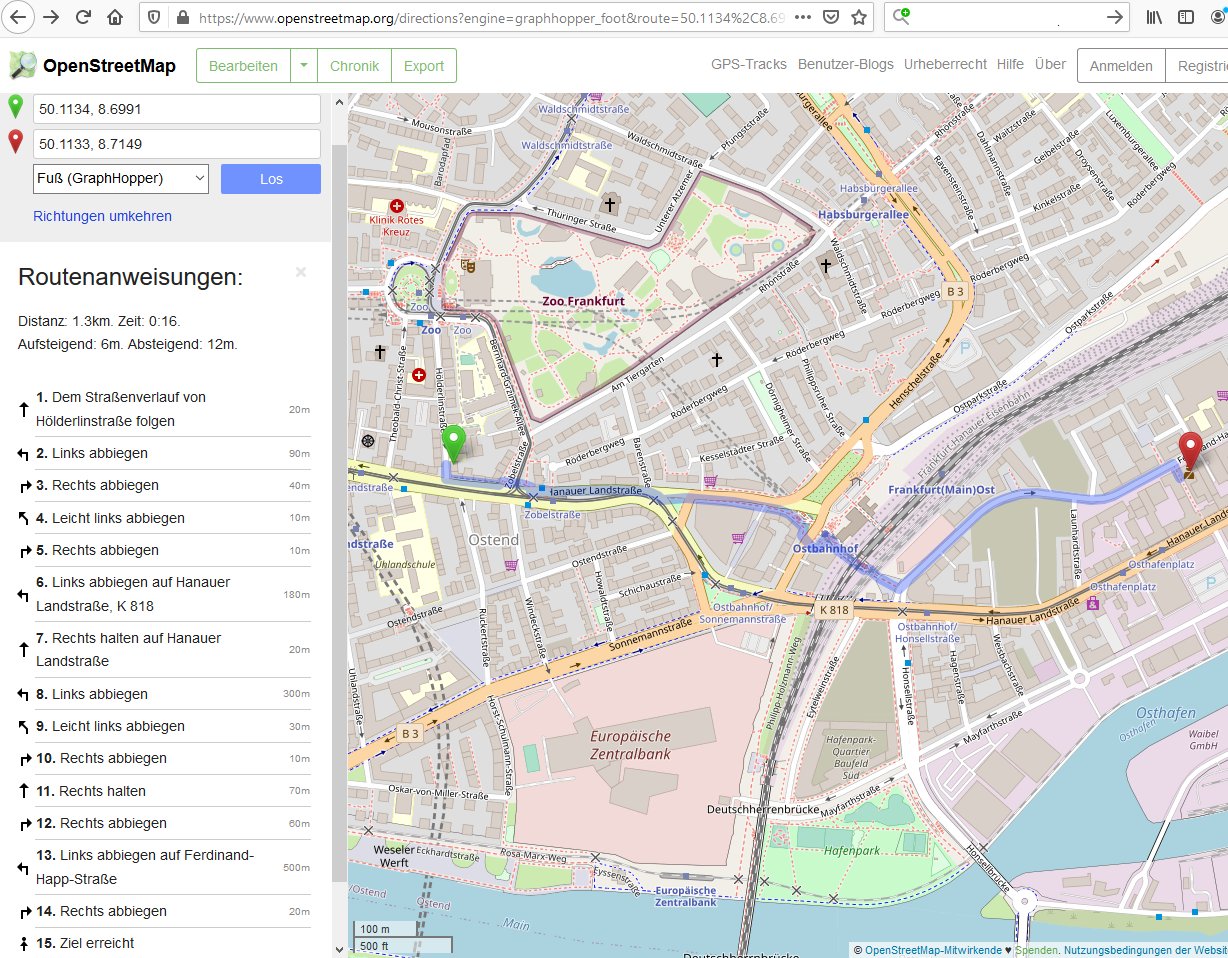Viewport: 1228px width, 958px height.
Task: Select step 2 Links abbiegen
Action: 166,453
